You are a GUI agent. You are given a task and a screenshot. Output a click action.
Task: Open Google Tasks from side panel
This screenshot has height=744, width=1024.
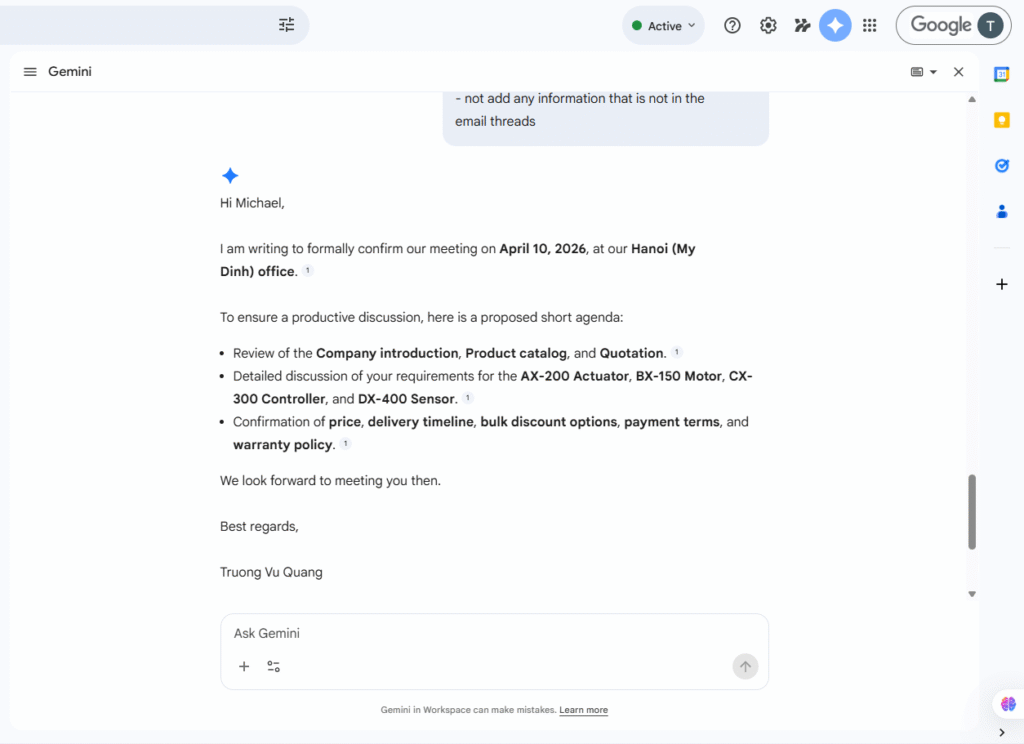tap(1001, 166)
